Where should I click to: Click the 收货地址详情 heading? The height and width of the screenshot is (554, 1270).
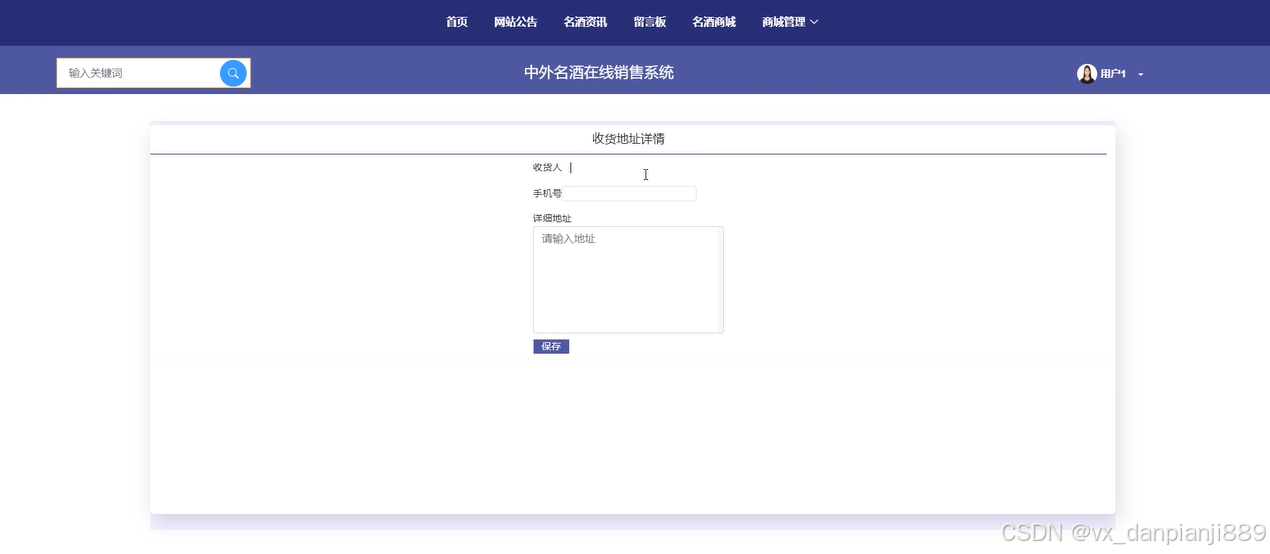pos(628,139)
